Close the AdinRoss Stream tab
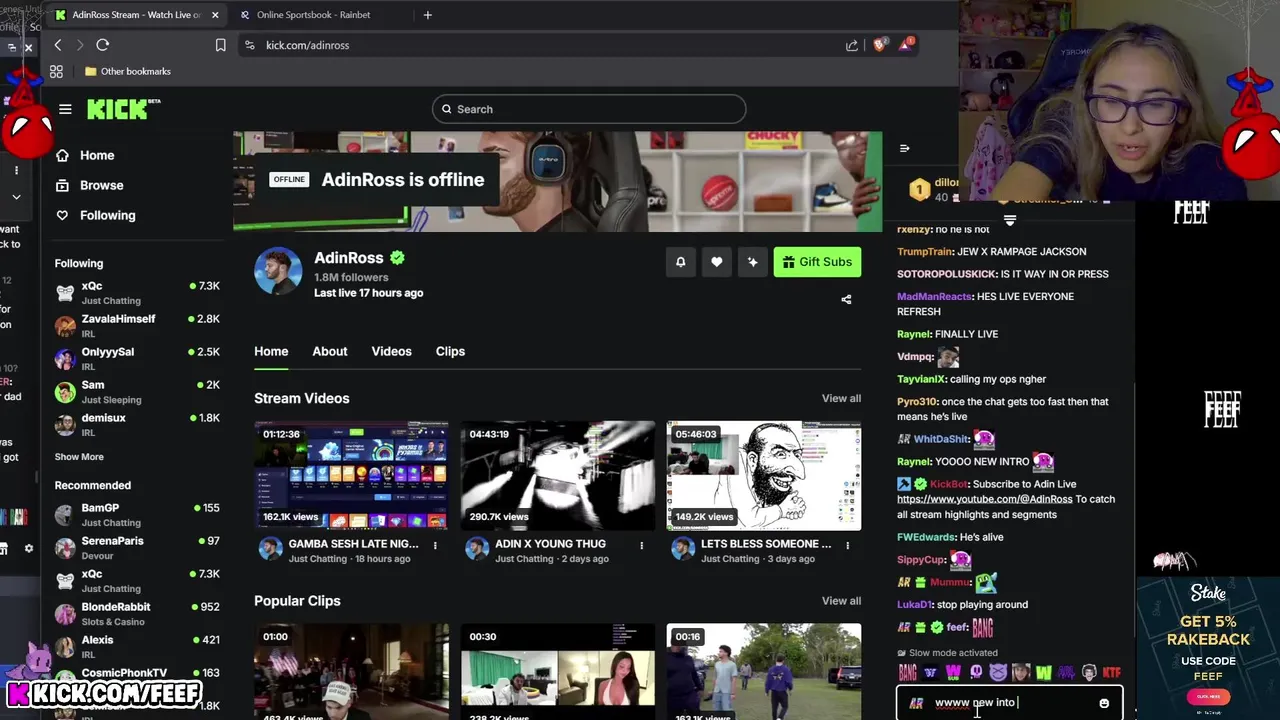This screenshot has height=720, width=1280. [215, 15]
